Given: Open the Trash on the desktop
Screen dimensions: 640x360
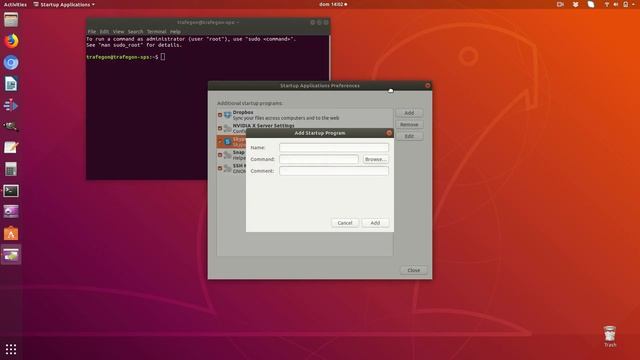Looking at the screenshot, I should [610, 336].
